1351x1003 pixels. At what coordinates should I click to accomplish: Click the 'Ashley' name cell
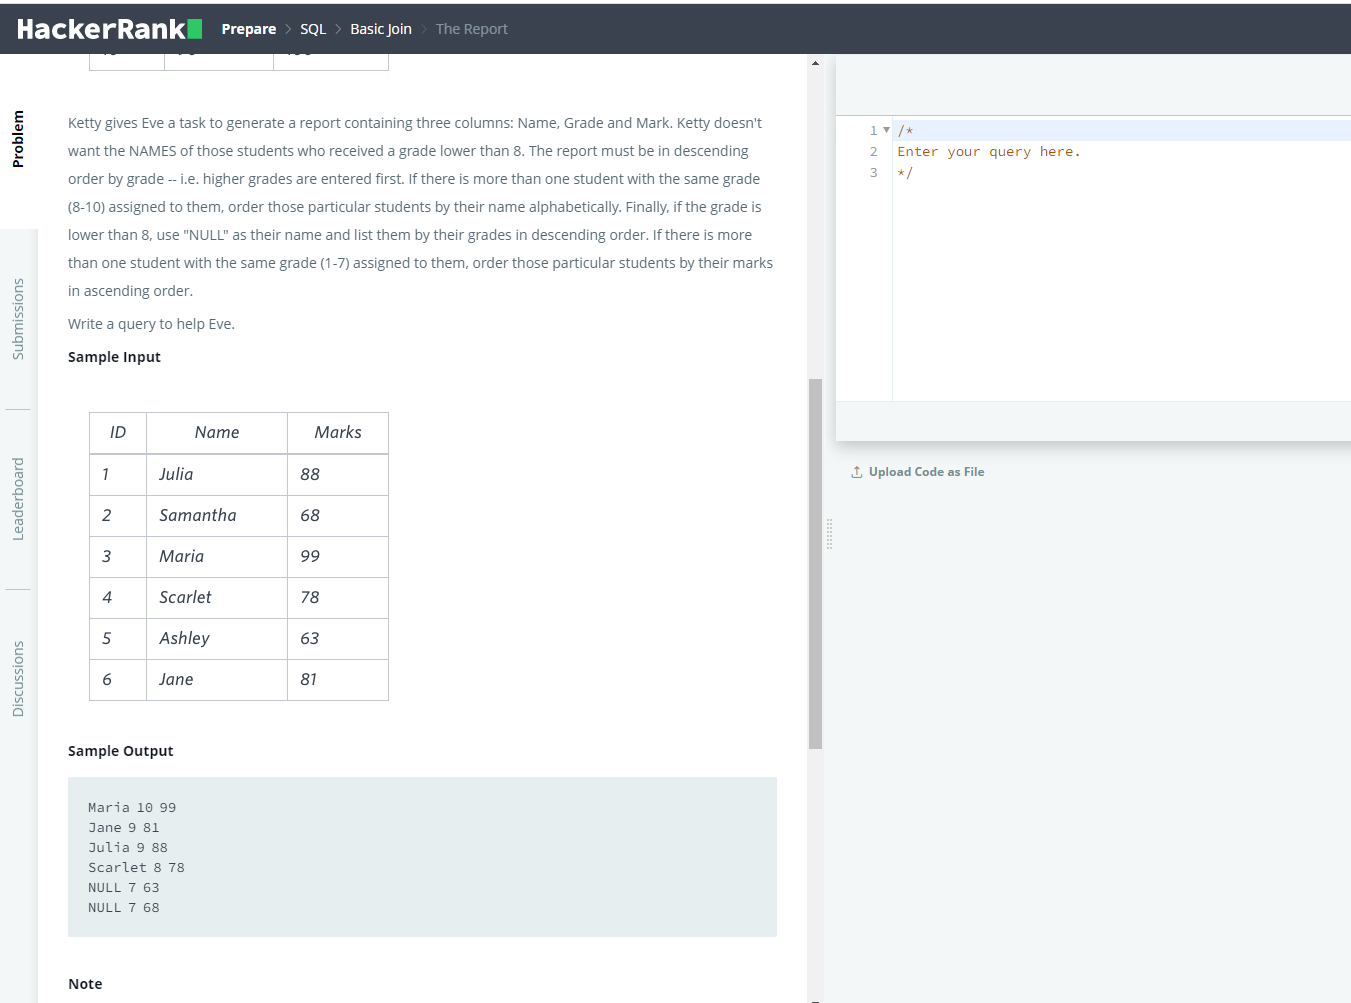click(x=217, y=639)
